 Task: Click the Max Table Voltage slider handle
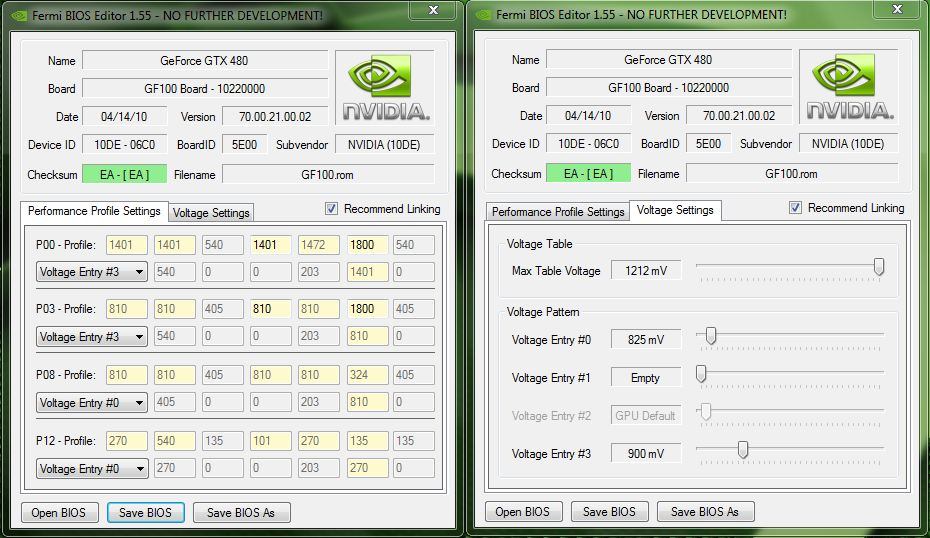879,267
